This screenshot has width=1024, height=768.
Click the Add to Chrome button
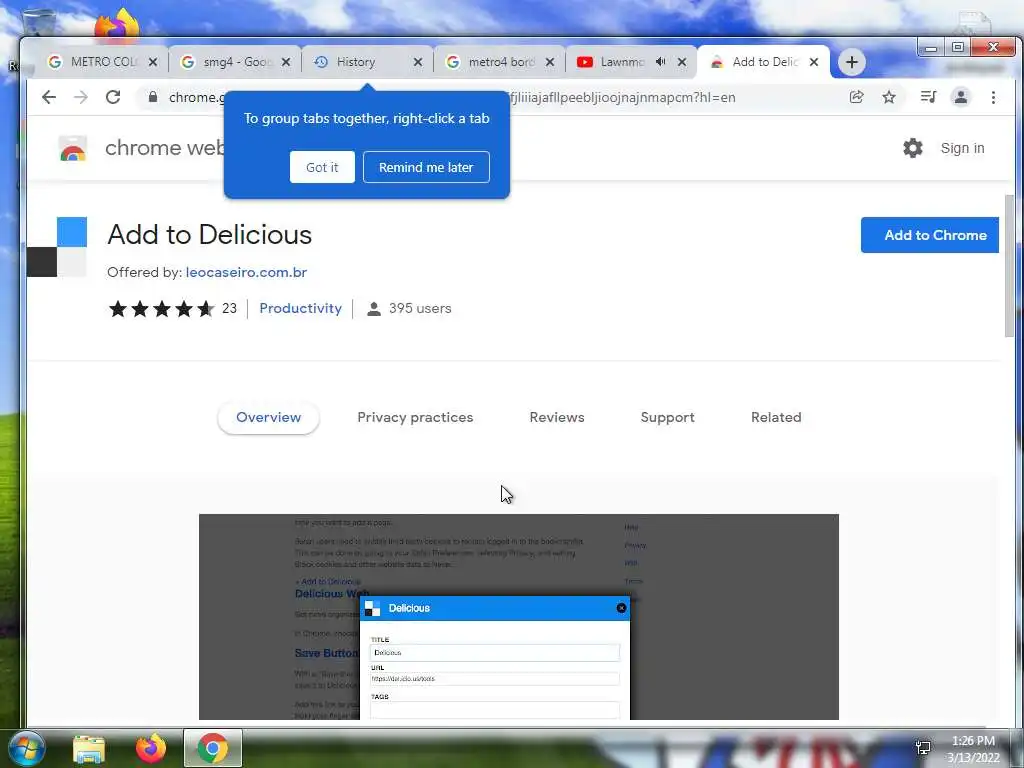click(930, 235)
